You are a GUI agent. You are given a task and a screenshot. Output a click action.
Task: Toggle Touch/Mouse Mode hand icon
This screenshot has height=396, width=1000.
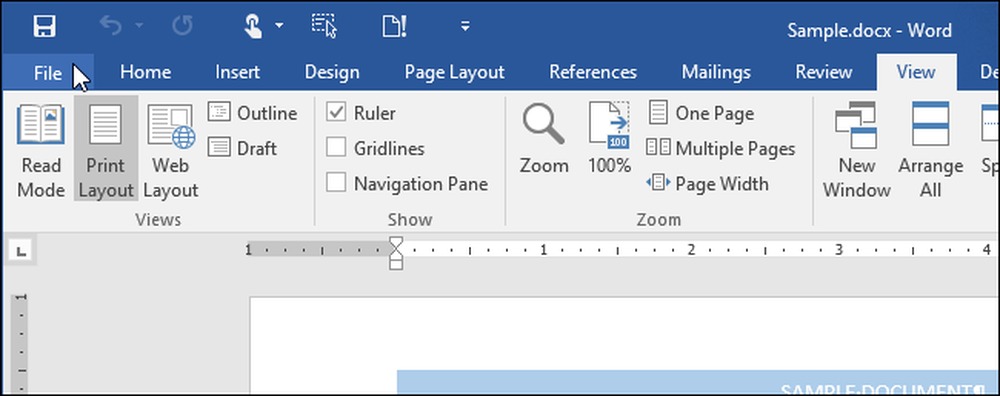[x=253, y=27]
